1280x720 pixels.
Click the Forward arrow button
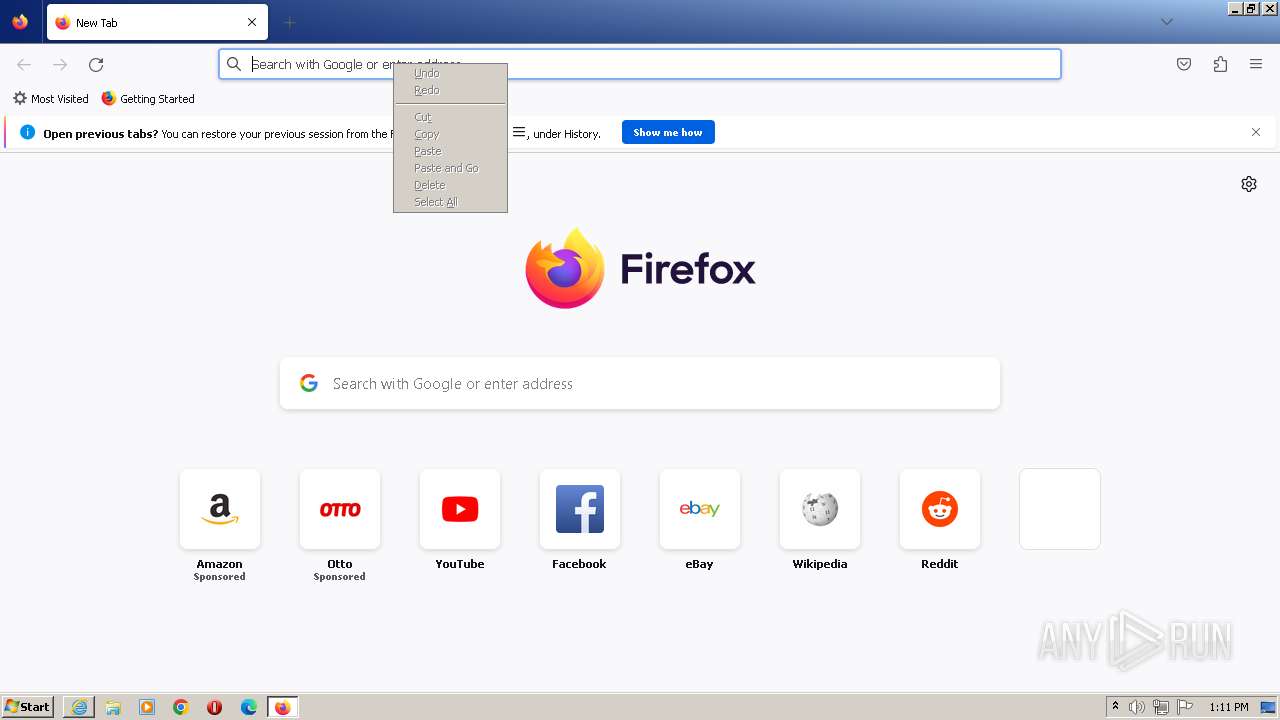(x=60, y=65)
